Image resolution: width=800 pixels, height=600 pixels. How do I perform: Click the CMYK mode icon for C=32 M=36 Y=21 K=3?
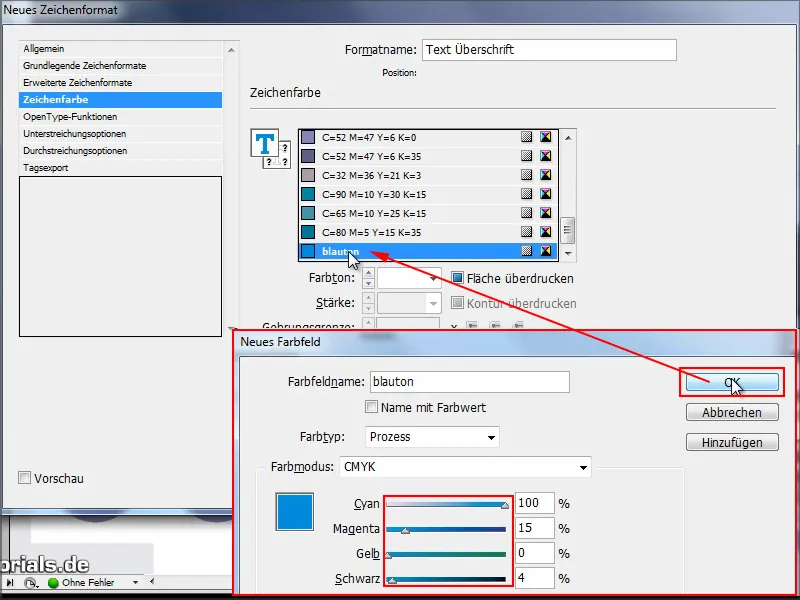[545, 174]
